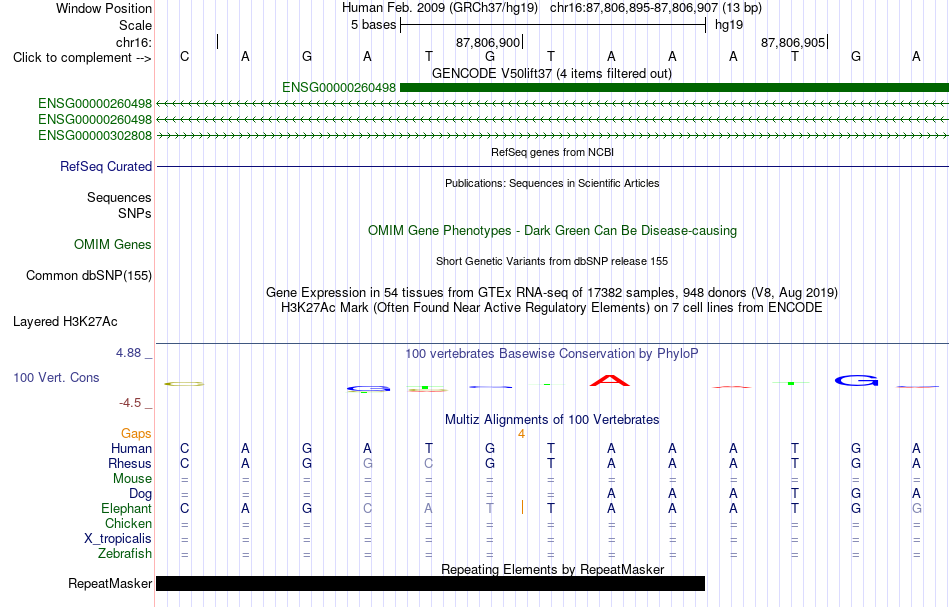Click the hg19 assembly label

pyautogui.click(x=729, y=25)
